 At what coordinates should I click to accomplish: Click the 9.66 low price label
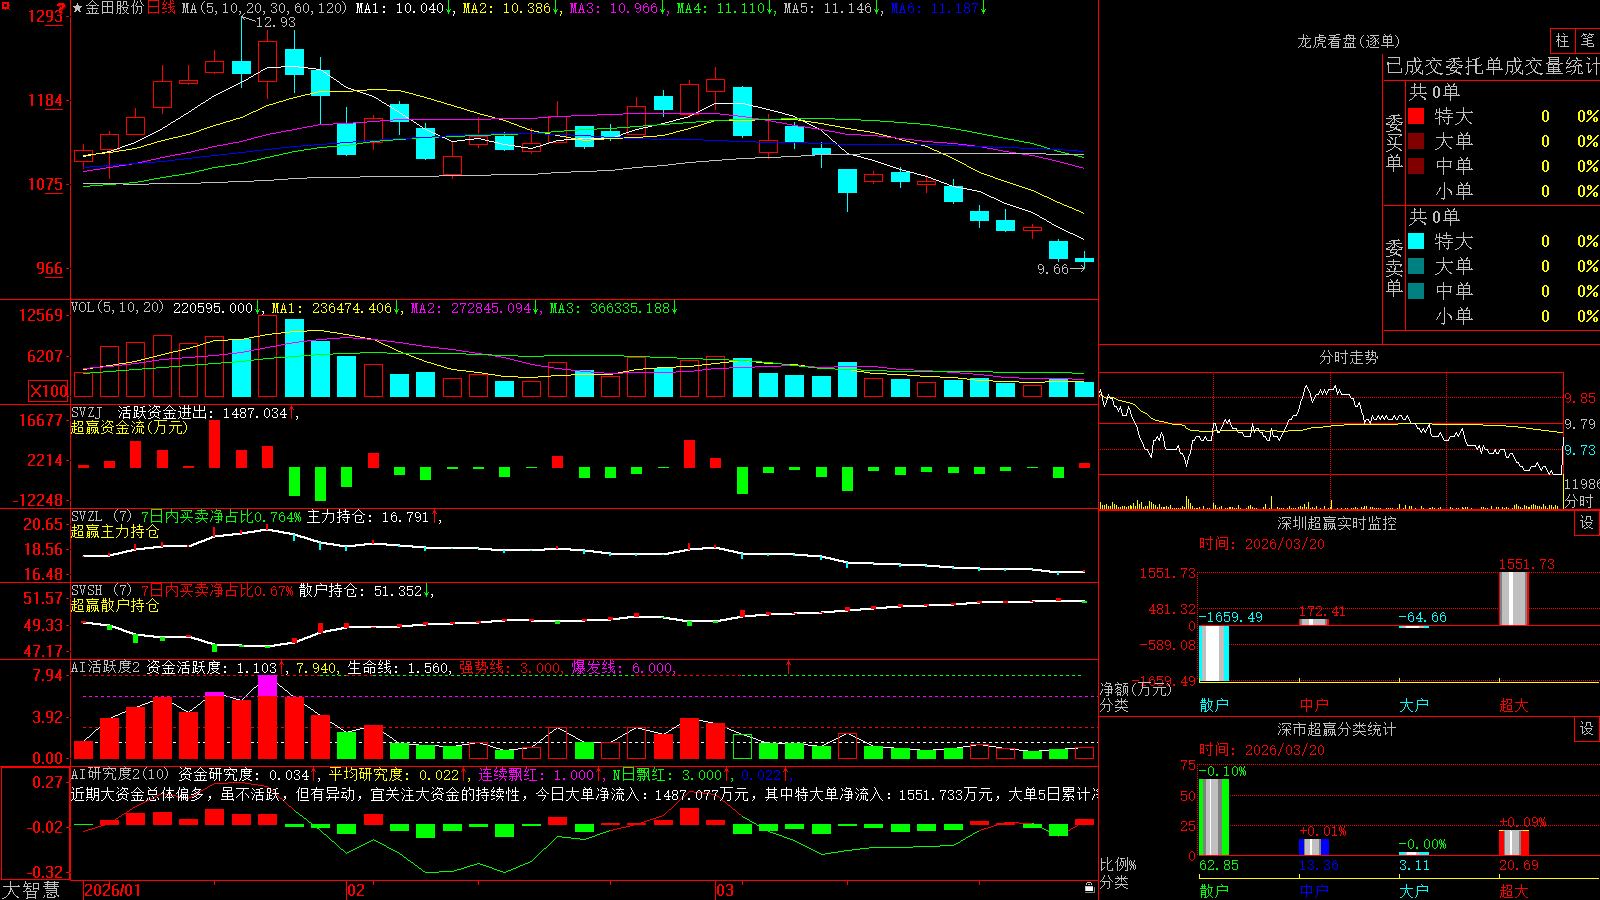click(x=1053, y=269)
